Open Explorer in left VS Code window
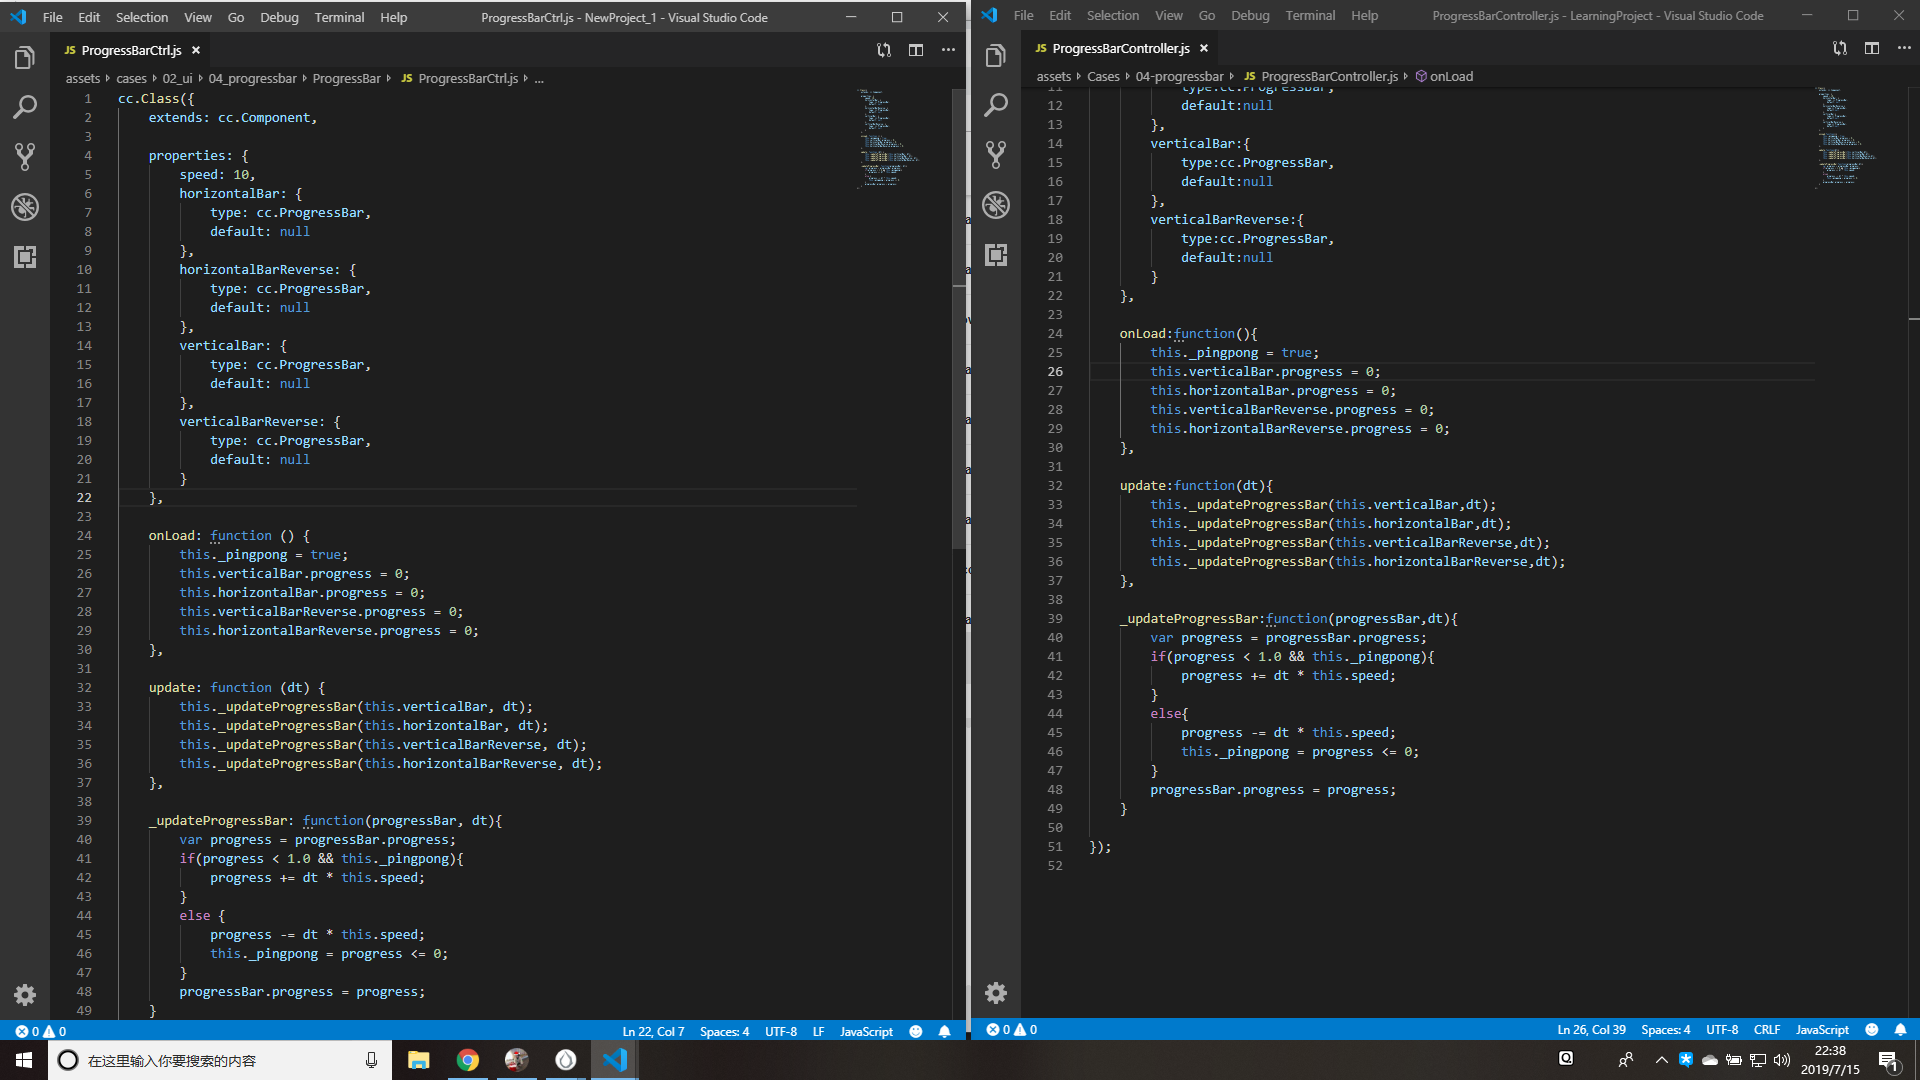The width and height of the screenshot is (1920, 1080). click(x=25, y=58)
